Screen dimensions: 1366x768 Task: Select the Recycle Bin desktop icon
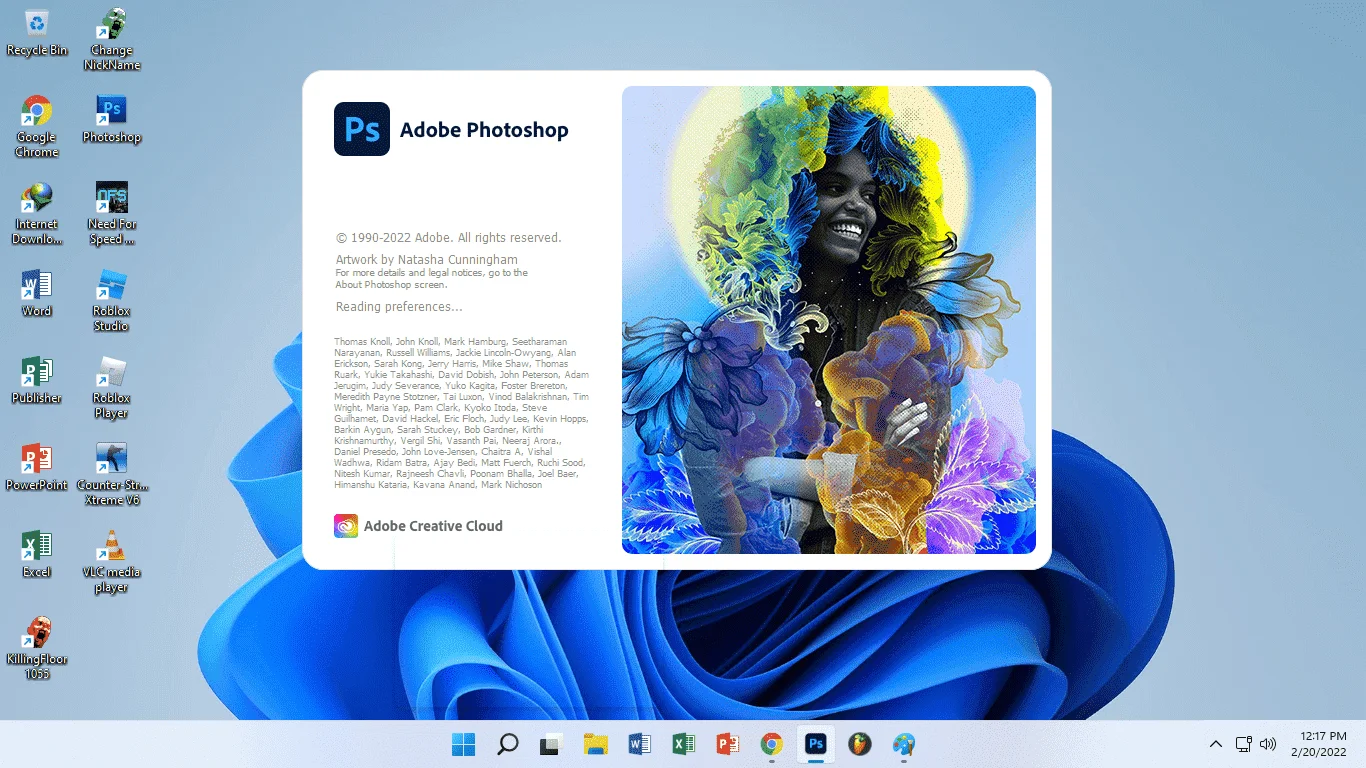36,33
